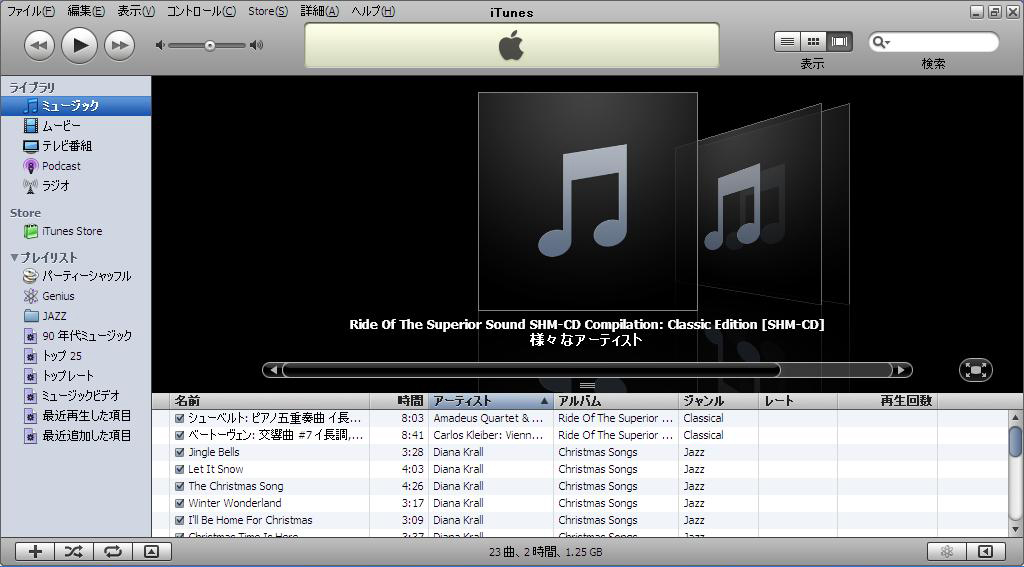This screenshot has height=567, width=1024.
Task: Open the コントロール menu
Action: (x=201, y=11)
